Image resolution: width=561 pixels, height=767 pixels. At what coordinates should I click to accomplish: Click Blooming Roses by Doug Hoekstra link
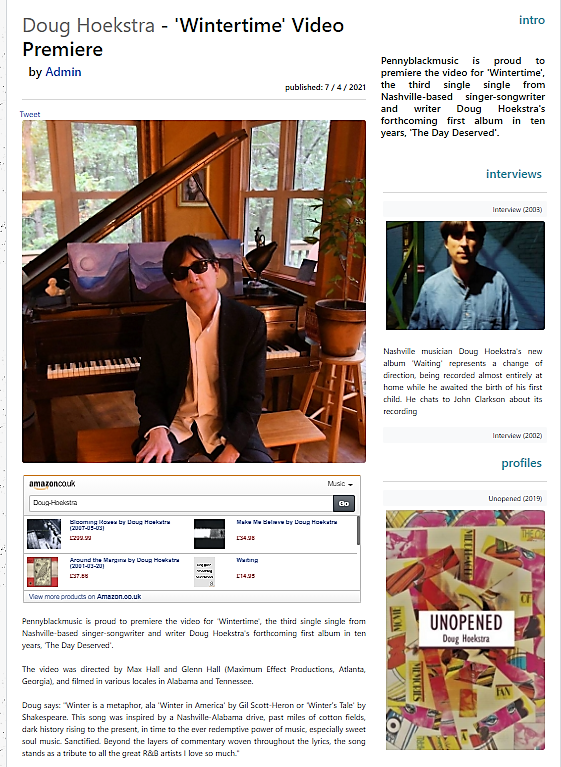pos(120,522)
